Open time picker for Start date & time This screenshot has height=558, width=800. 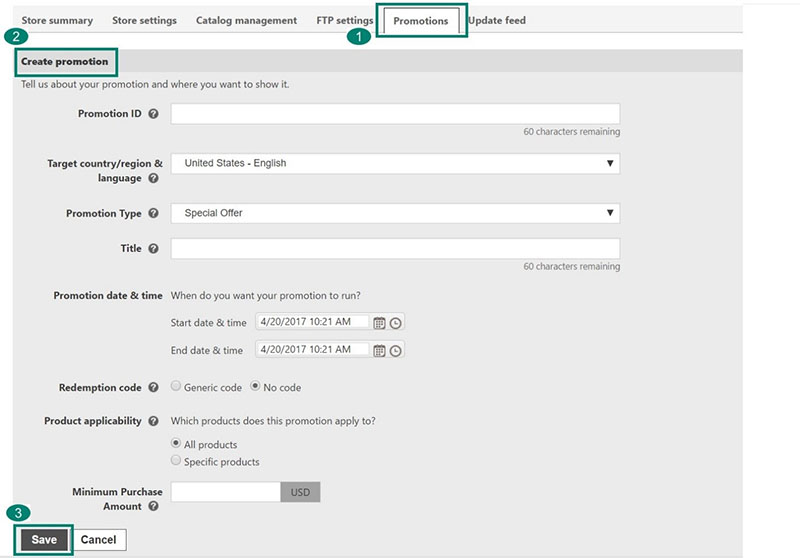pyautogui.click(x=395, y=323)
